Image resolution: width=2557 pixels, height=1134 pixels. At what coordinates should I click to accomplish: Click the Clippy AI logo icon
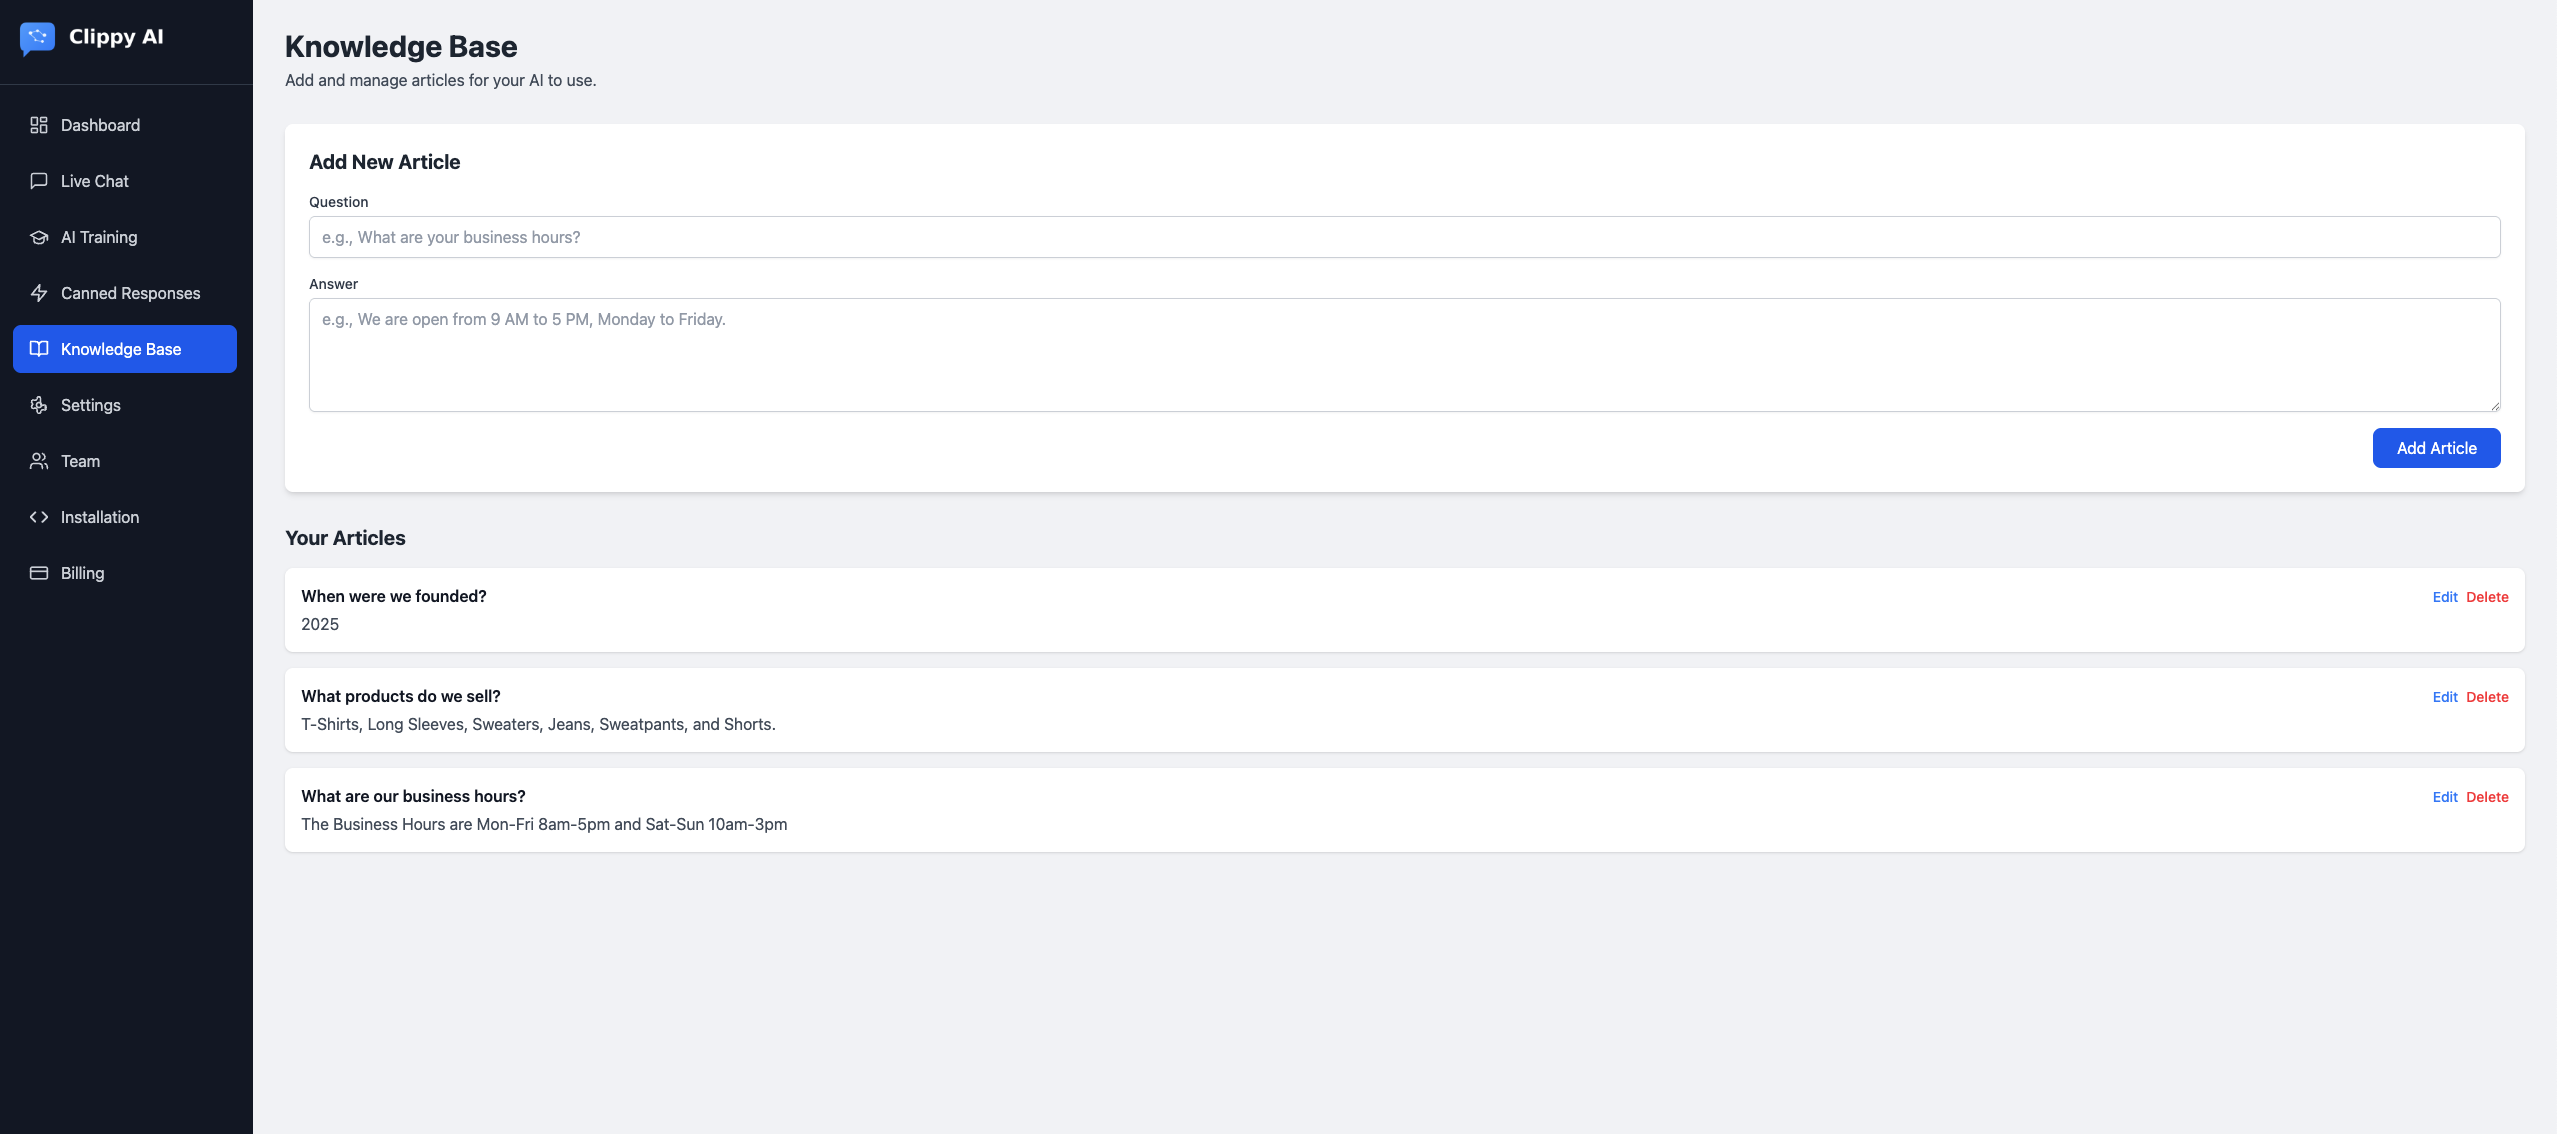click(x=37, y=38)
